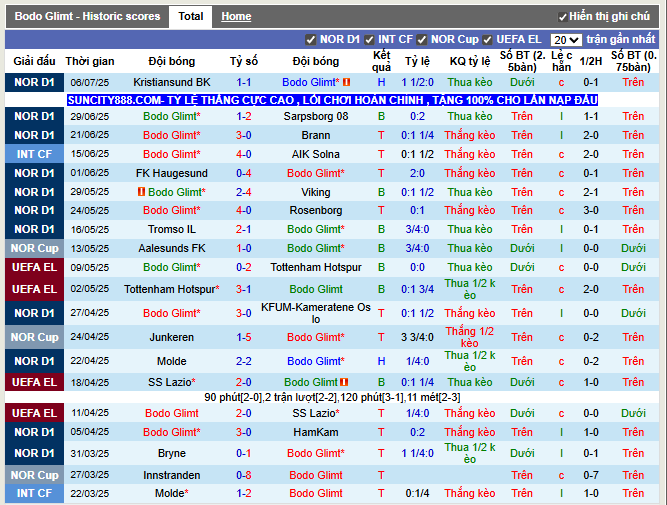Screen dimensions: 667x505
Task: Click the INT CF label on 15/06/25 row
Action: (x=34, y=154)
